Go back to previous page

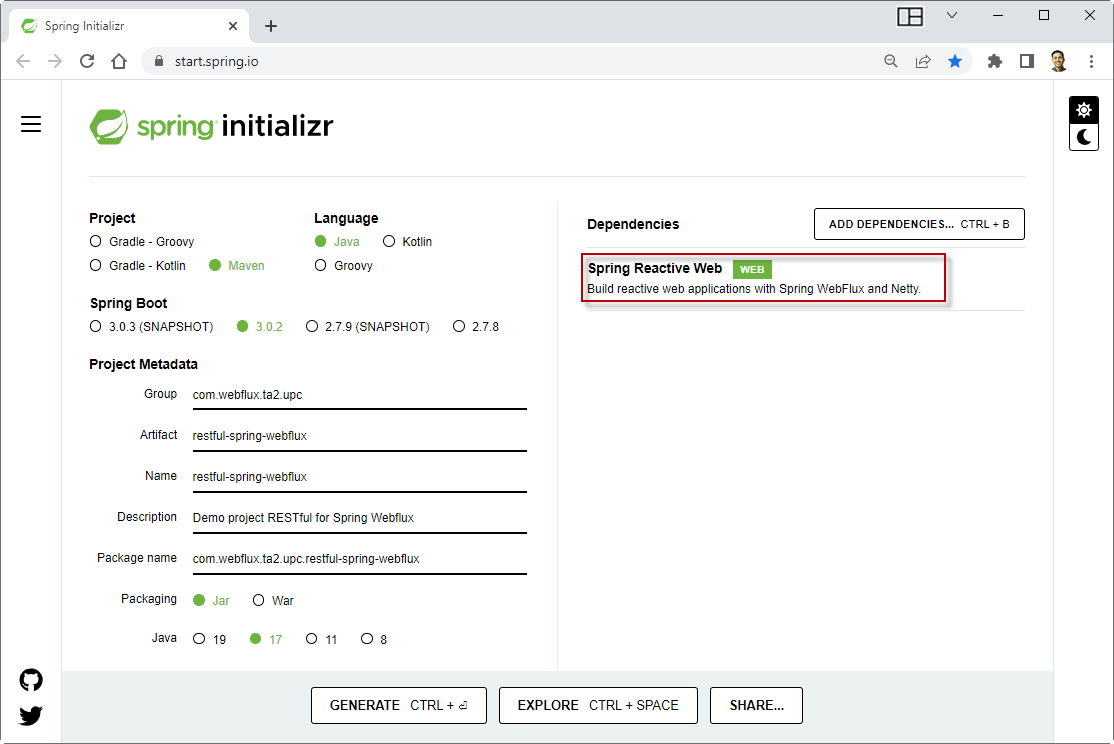click(x=23, y=61)
